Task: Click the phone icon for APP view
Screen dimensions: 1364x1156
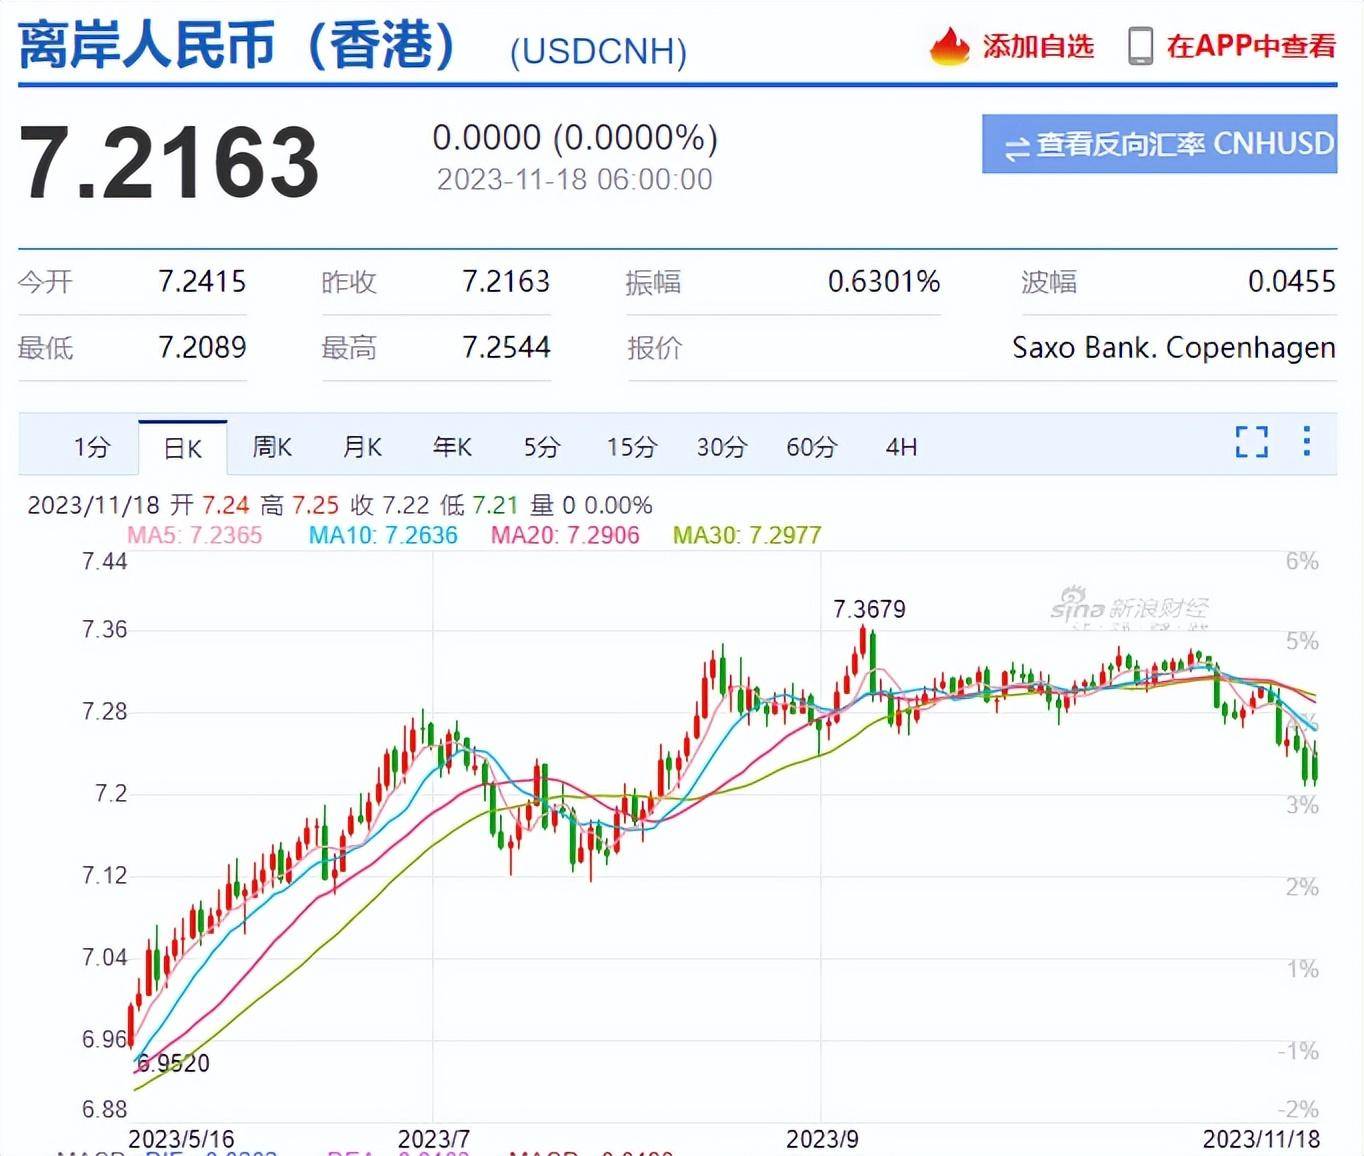Action: point(1139,46)
